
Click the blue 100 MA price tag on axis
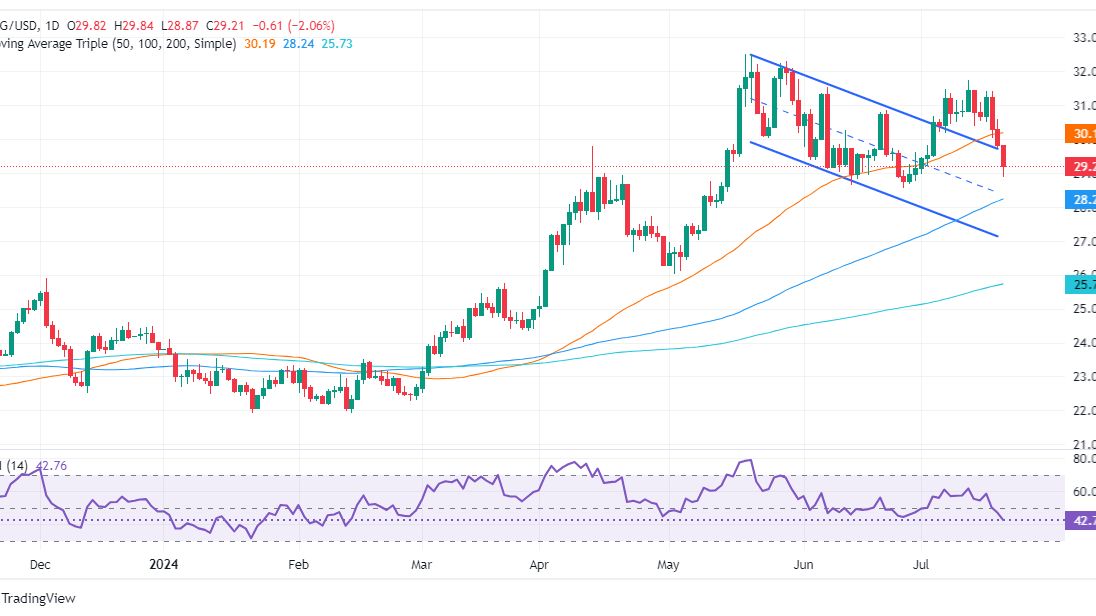point(1080,200)
